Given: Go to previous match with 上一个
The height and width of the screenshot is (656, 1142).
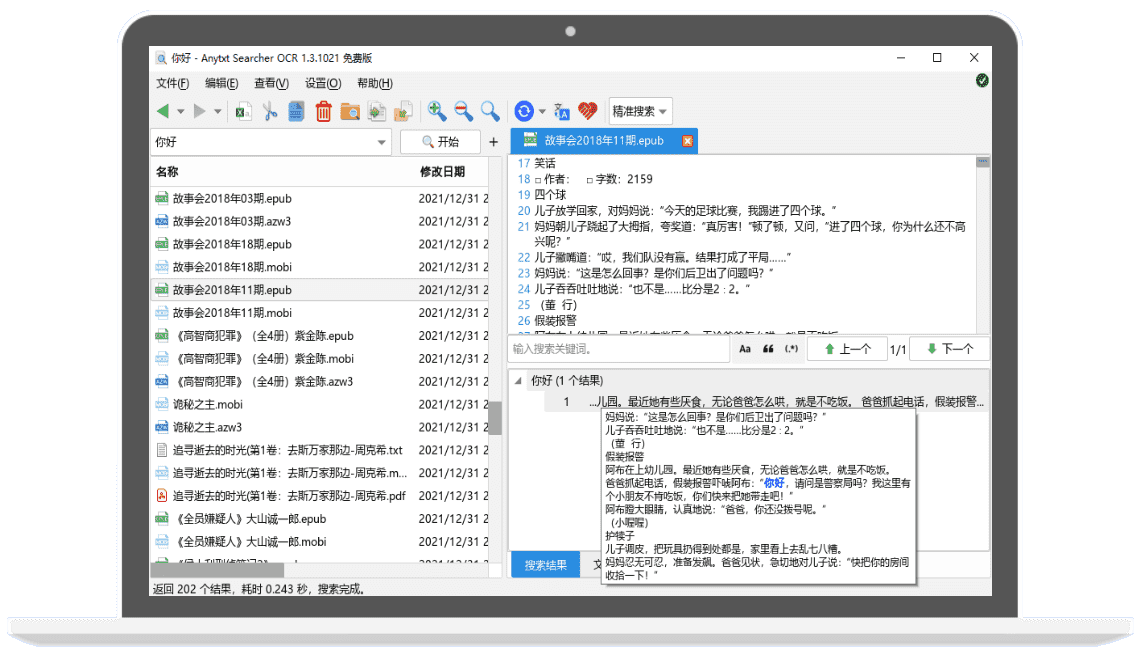Looking at the screenshot, I should 848,349.
